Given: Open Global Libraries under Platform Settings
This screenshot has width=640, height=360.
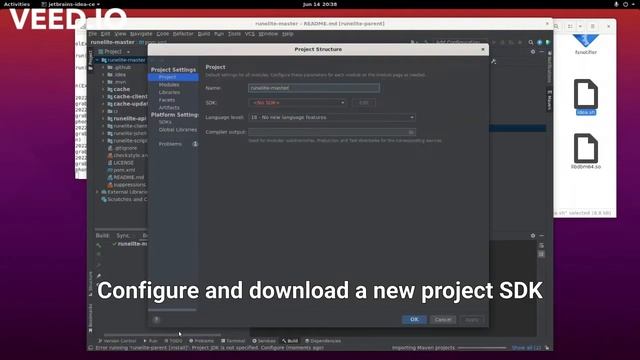Looking at the screenshot, I should click(178, 129).
